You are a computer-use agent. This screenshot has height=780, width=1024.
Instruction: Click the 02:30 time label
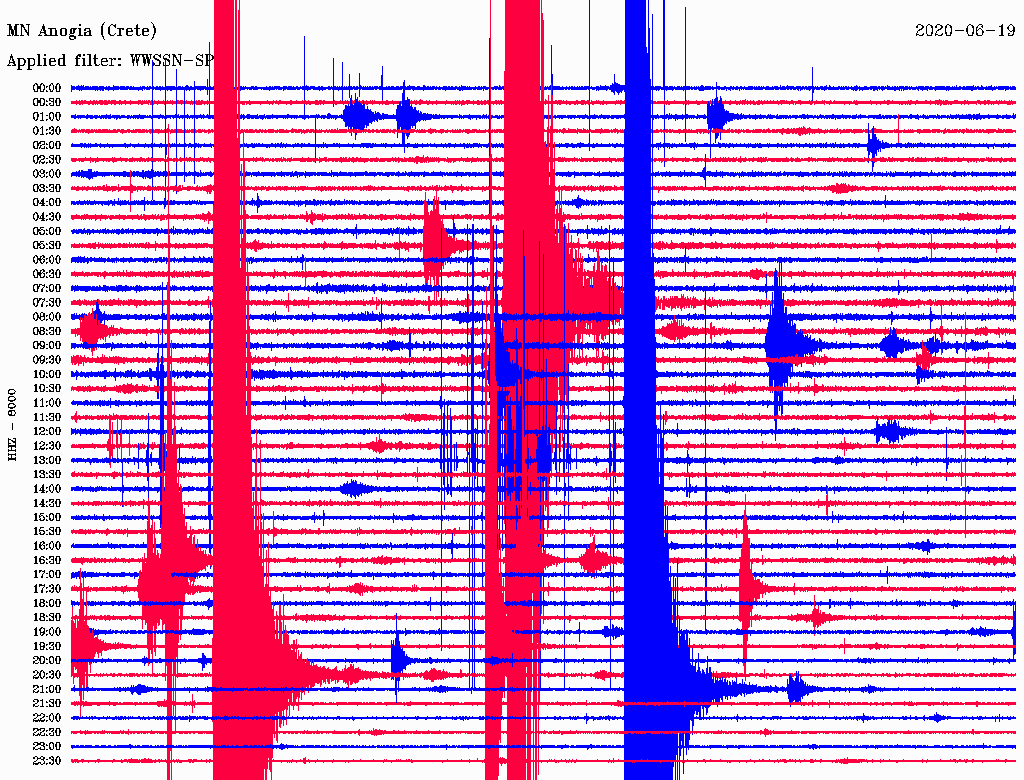tap(47, 159)
